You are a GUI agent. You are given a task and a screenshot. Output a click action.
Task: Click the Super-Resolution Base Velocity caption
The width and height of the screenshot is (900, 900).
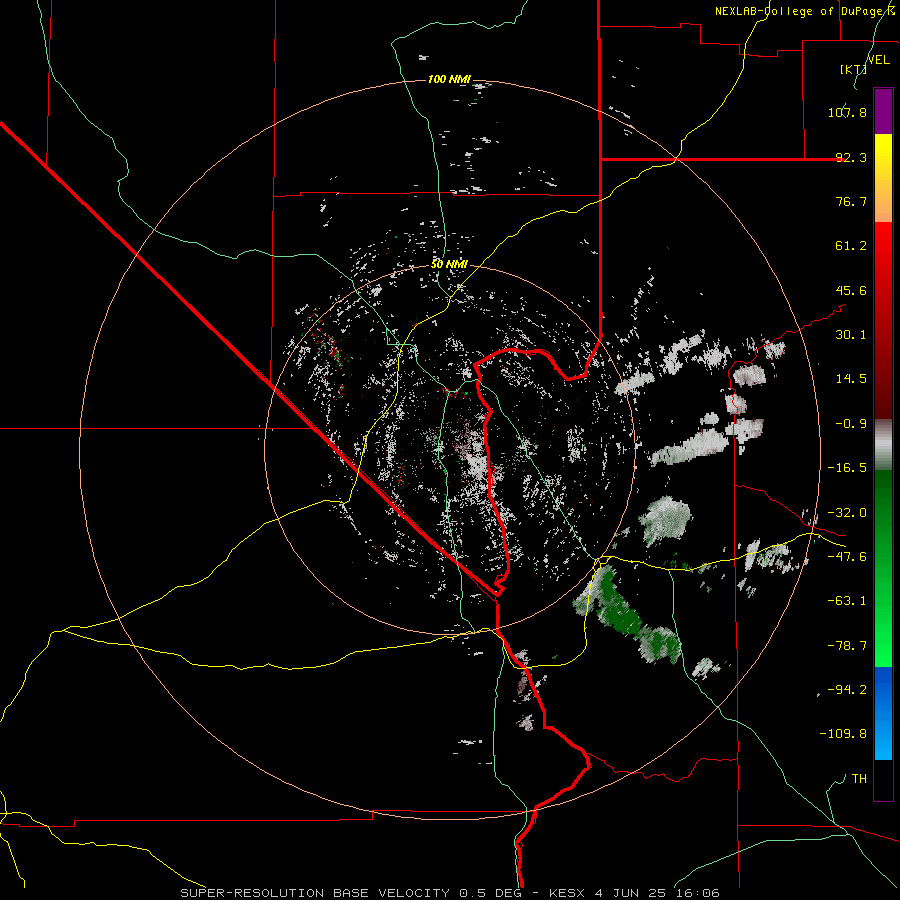coord(449,893)
